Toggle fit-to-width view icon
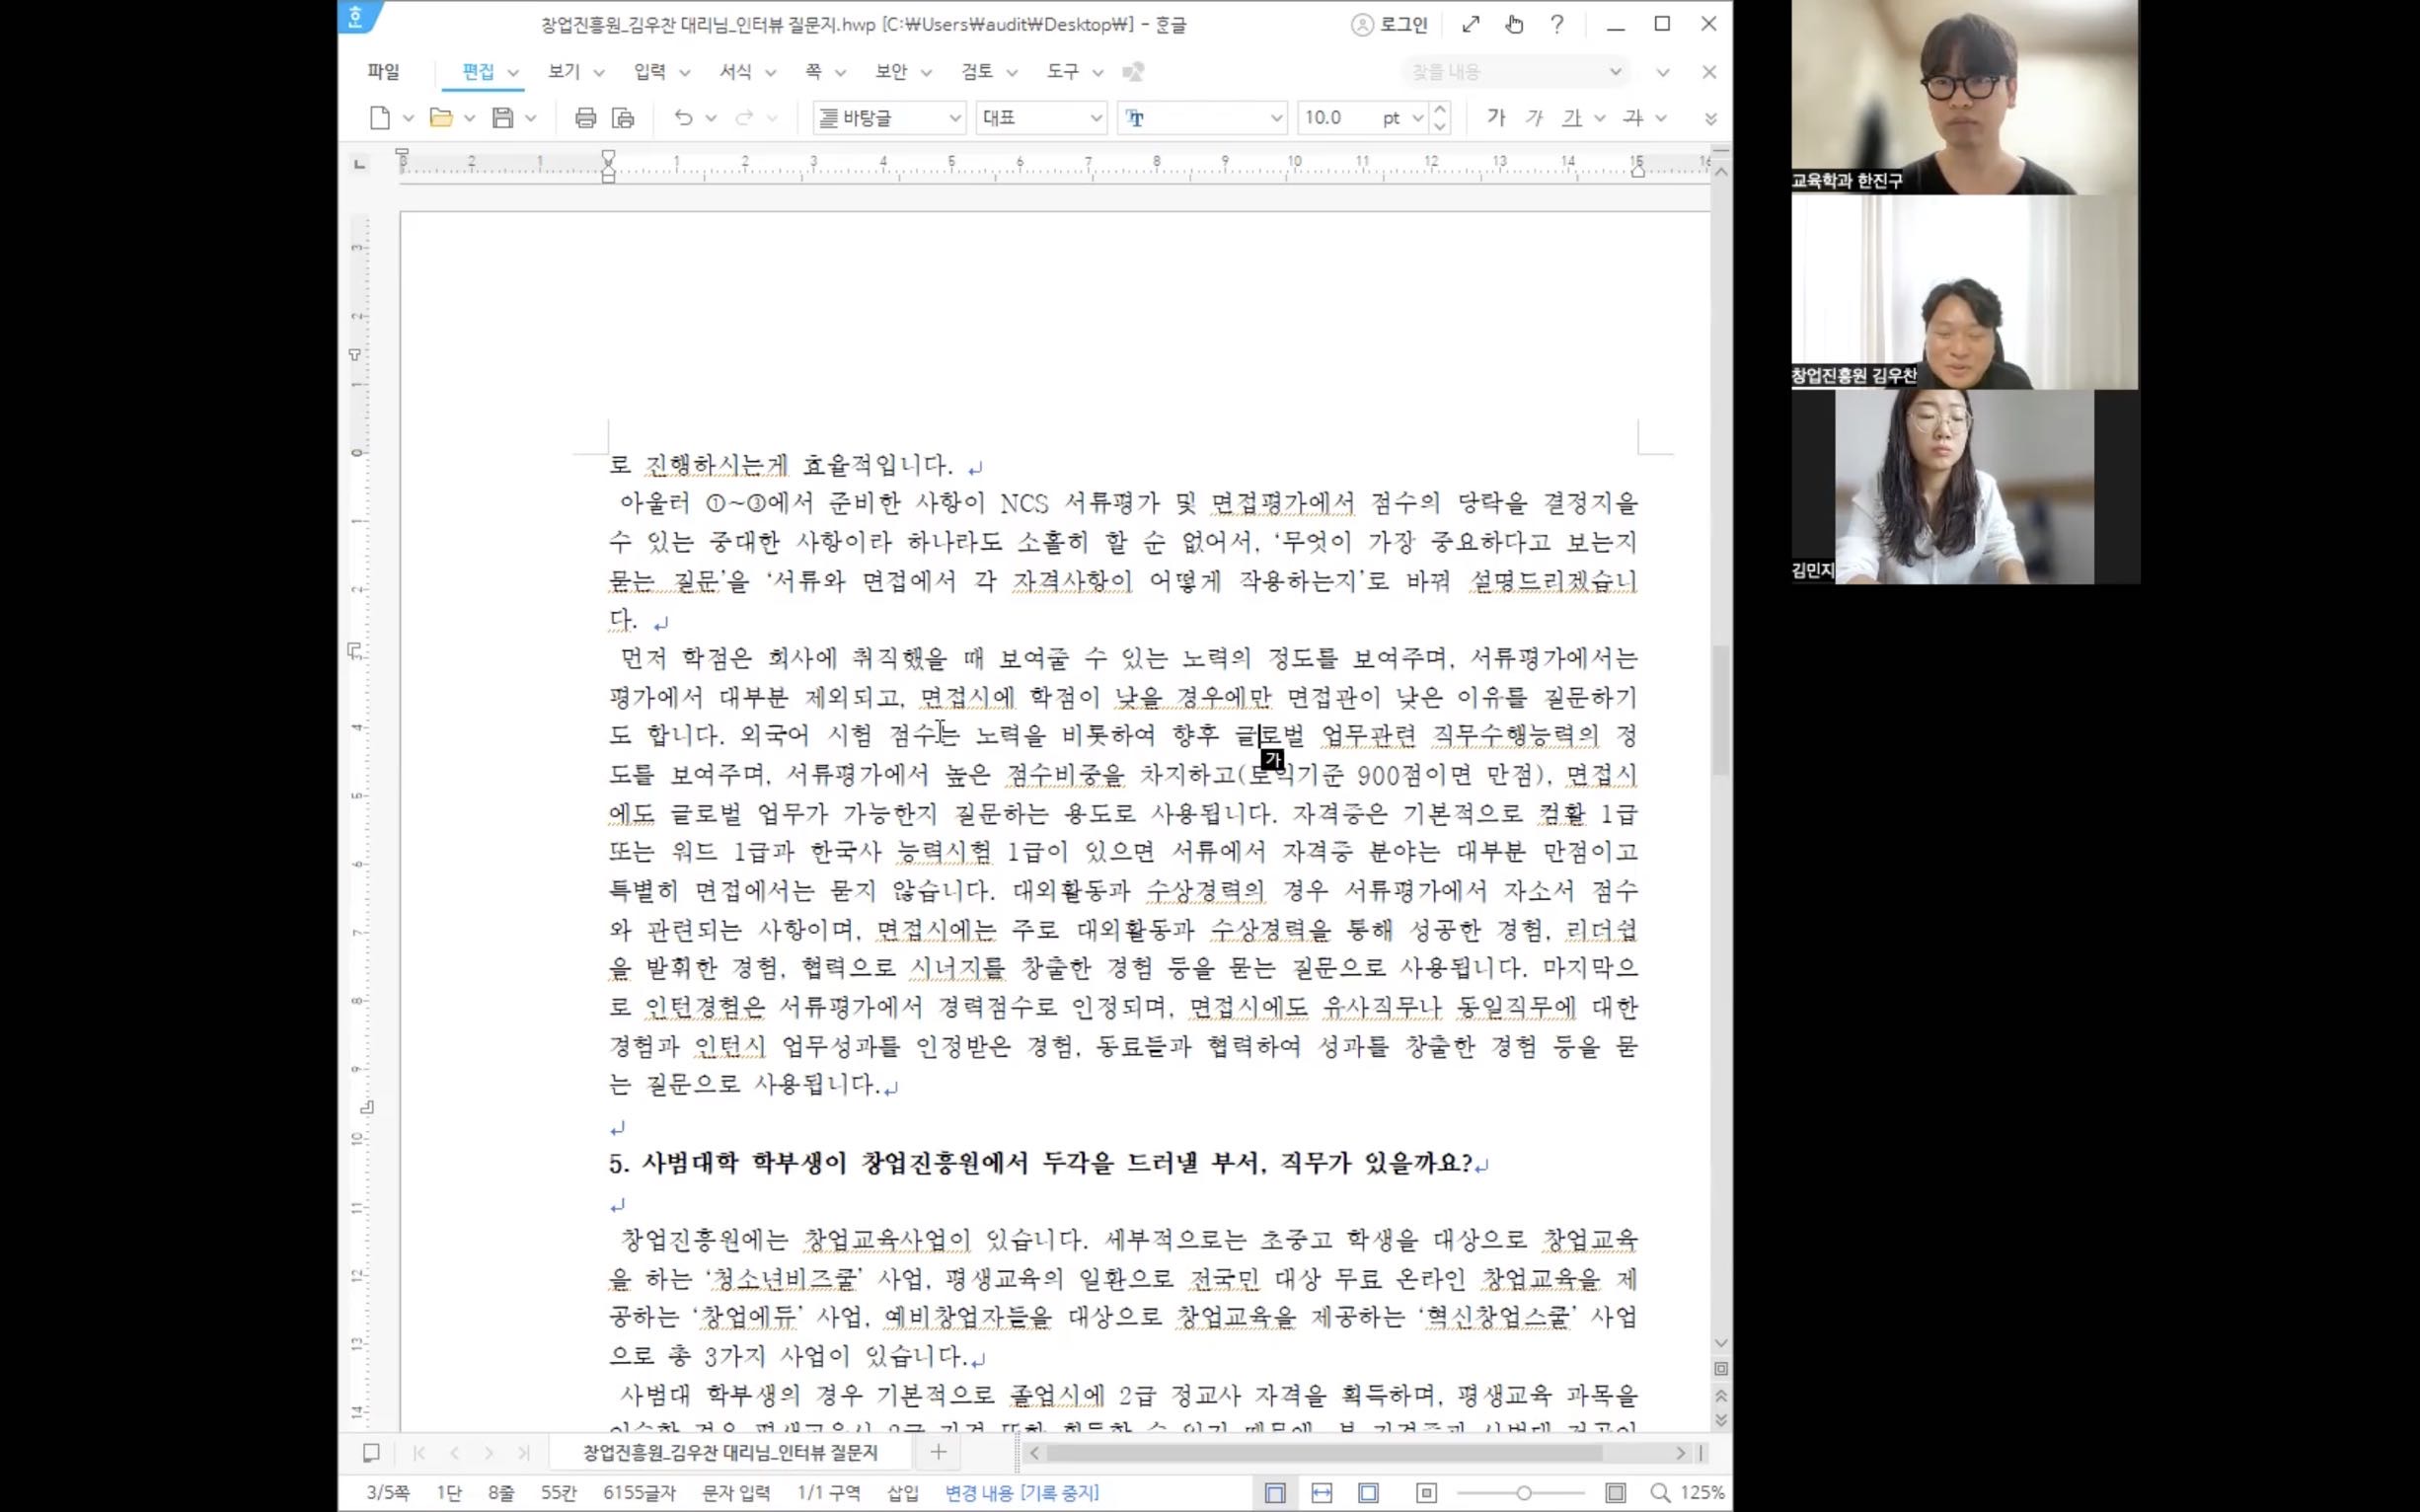The width and height of the screenshot is (2420, 1512). click(1322, 1493)
